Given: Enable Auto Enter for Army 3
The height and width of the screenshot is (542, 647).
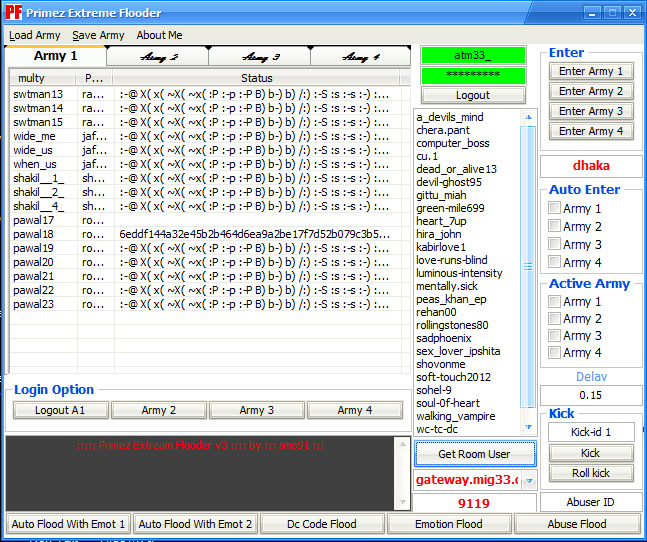Looking at the screenshot, I should tap(554, 244).
